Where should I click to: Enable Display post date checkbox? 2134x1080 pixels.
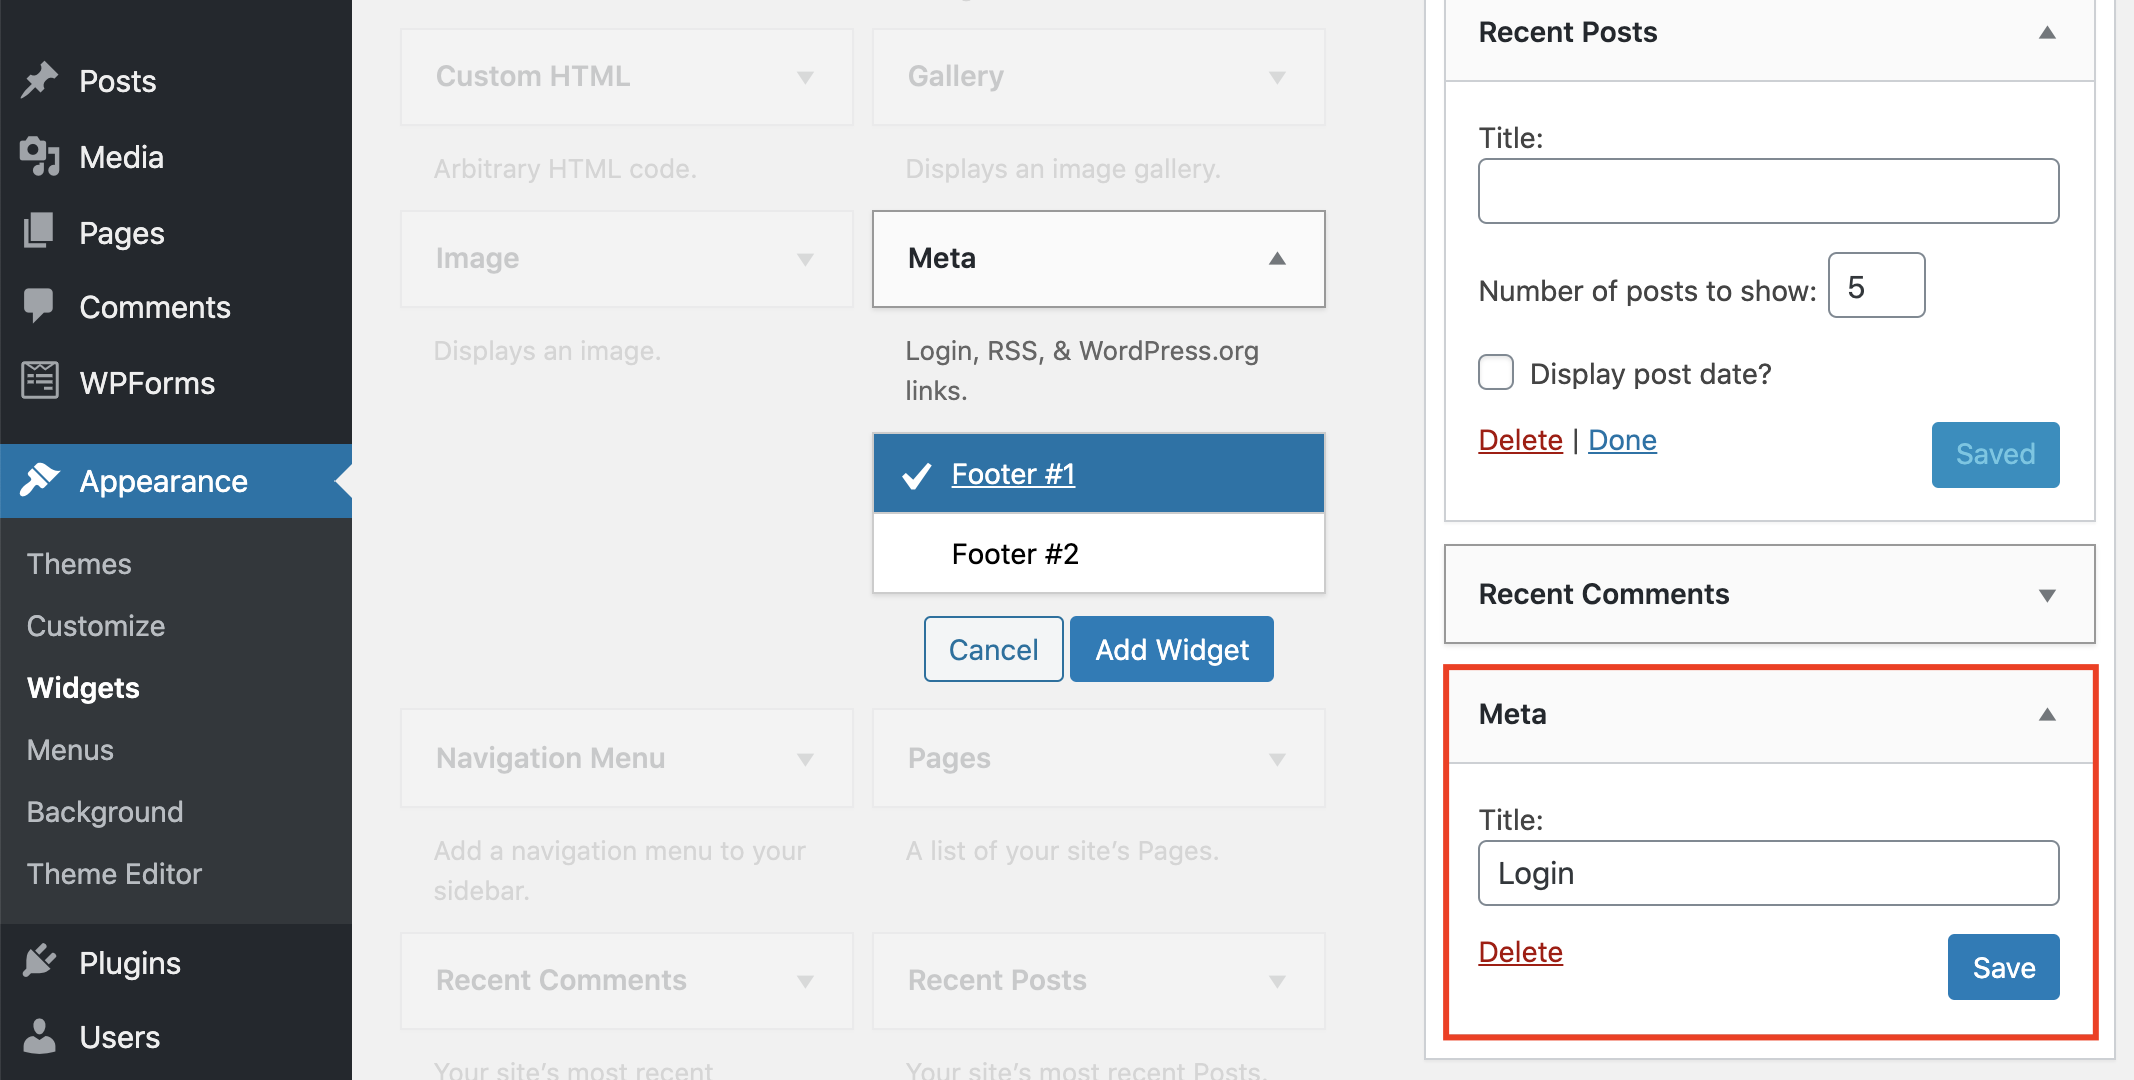click(x=1495, y=373)
